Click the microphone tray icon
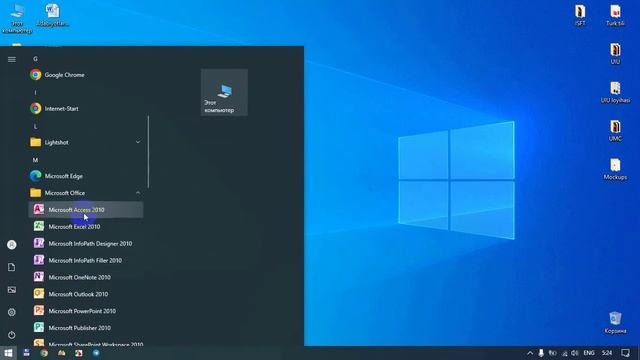The image size is (640, 360). (x=541, y=353)
